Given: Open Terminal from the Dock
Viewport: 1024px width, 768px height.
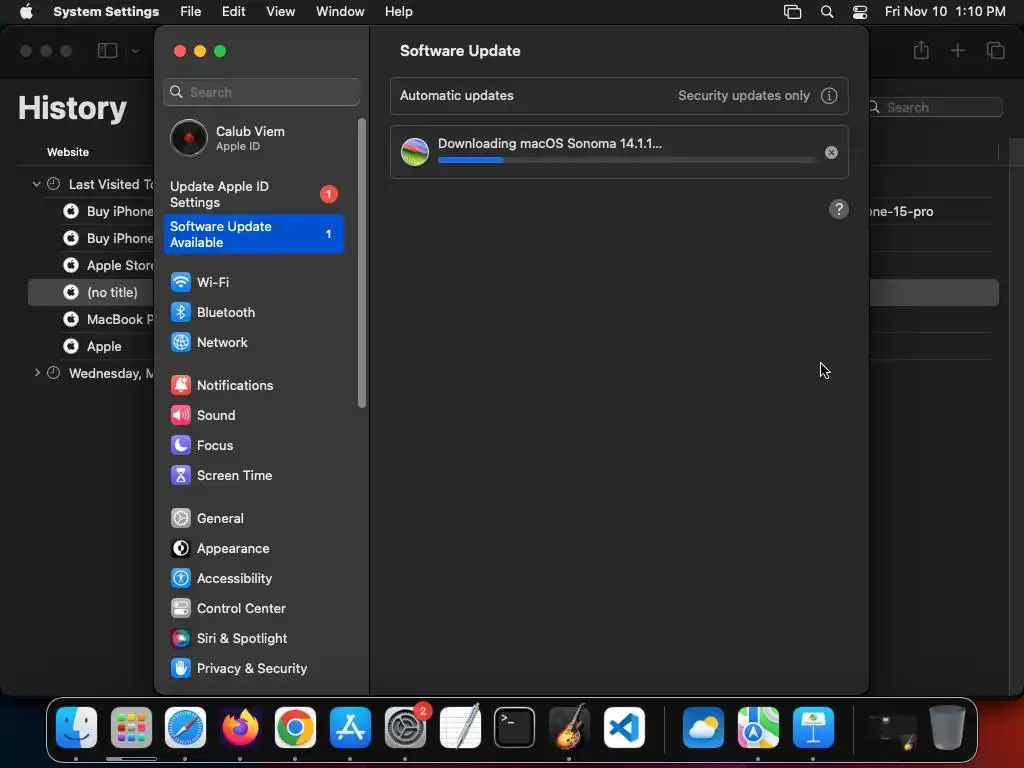Looking at the screenshot, I should click(515, 728).
